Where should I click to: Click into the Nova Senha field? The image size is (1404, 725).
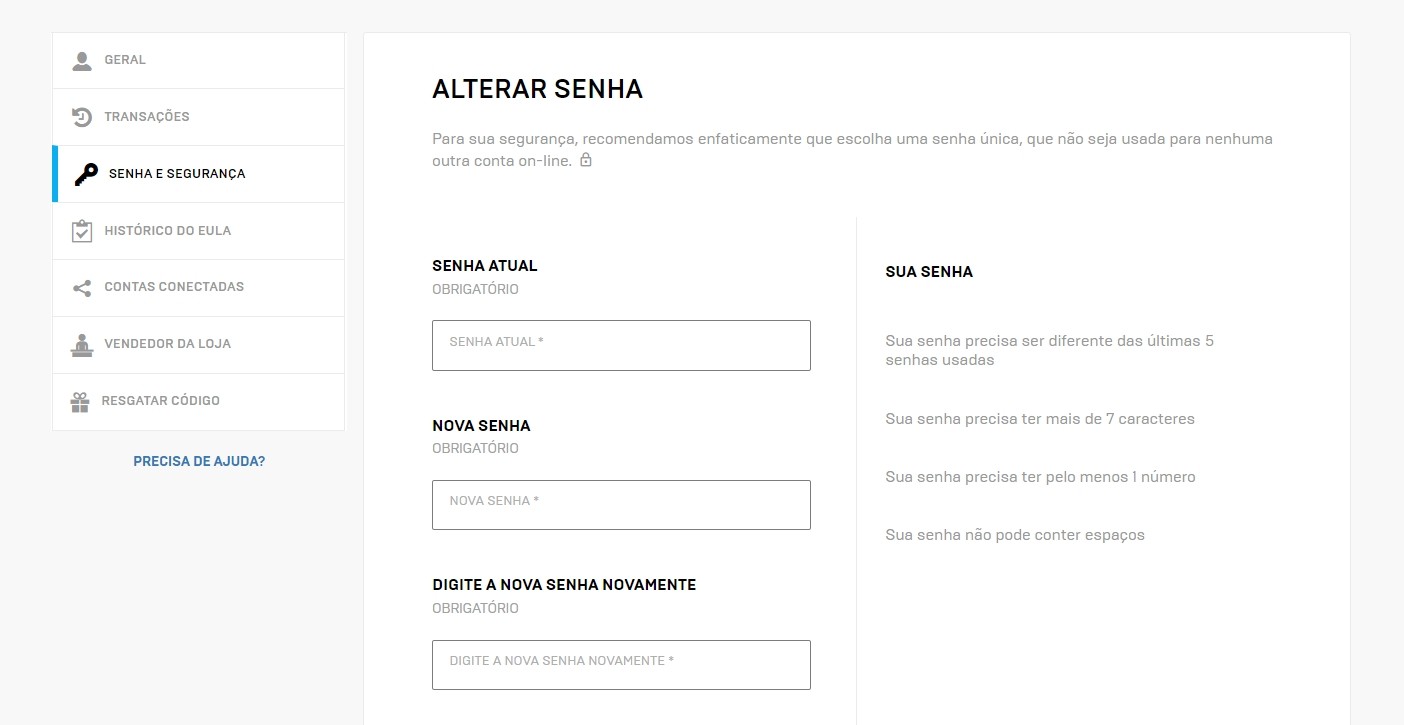click(621, 505)
